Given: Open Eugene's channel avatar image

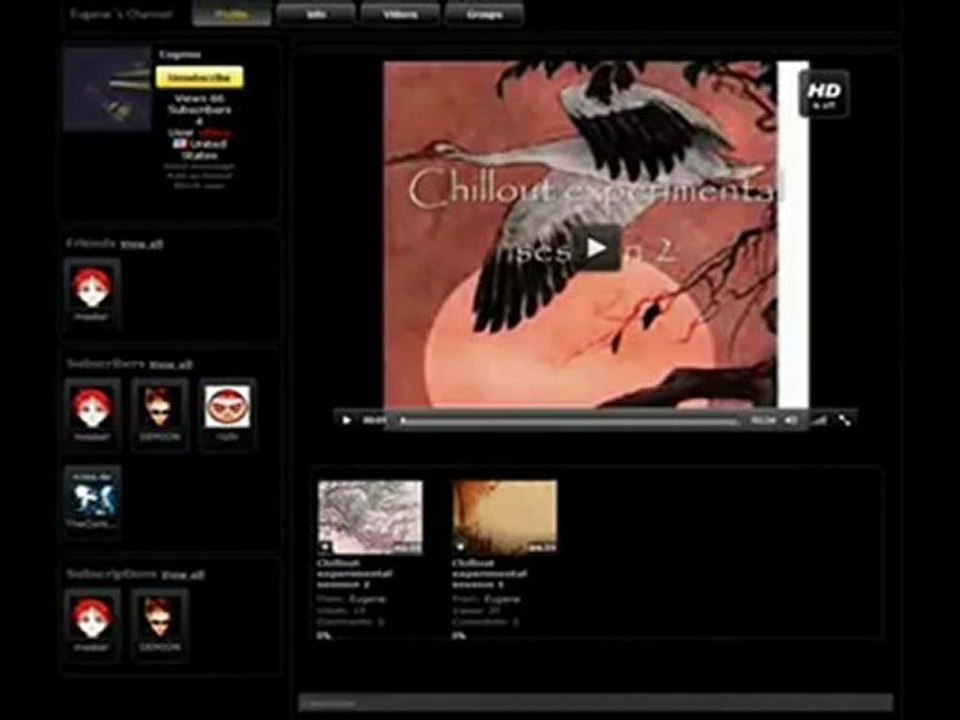Looking at the screenshot, I should point(107,89).
